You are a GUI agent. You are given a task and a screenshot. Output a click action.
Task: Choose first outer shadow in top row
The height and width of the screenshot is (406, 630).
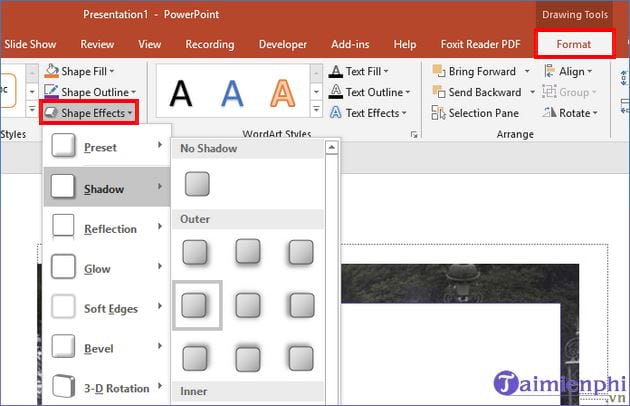[x=195, y=252]
